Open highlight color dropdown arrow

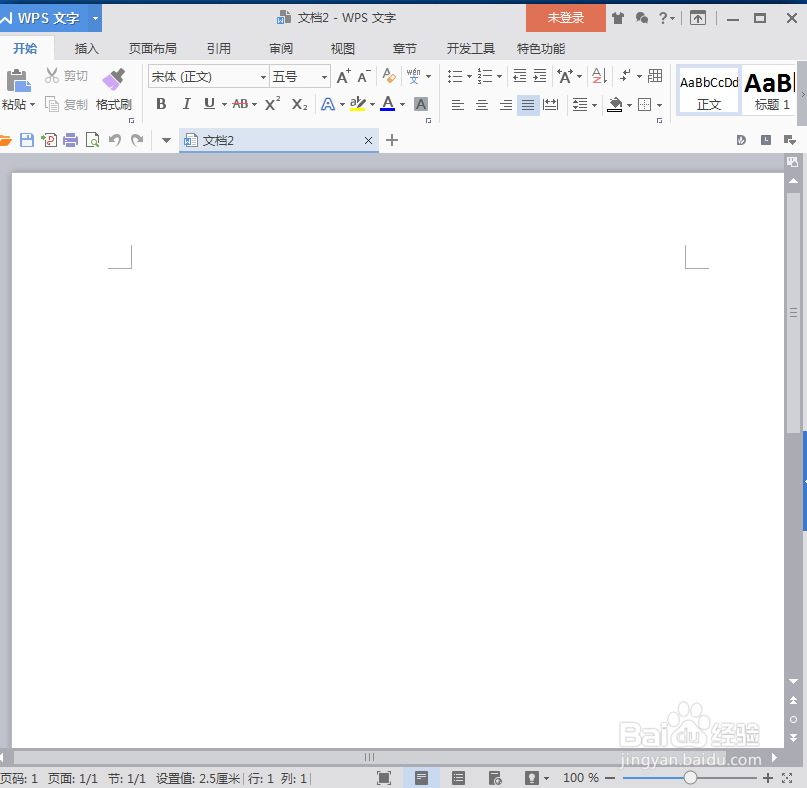[372, 105]
